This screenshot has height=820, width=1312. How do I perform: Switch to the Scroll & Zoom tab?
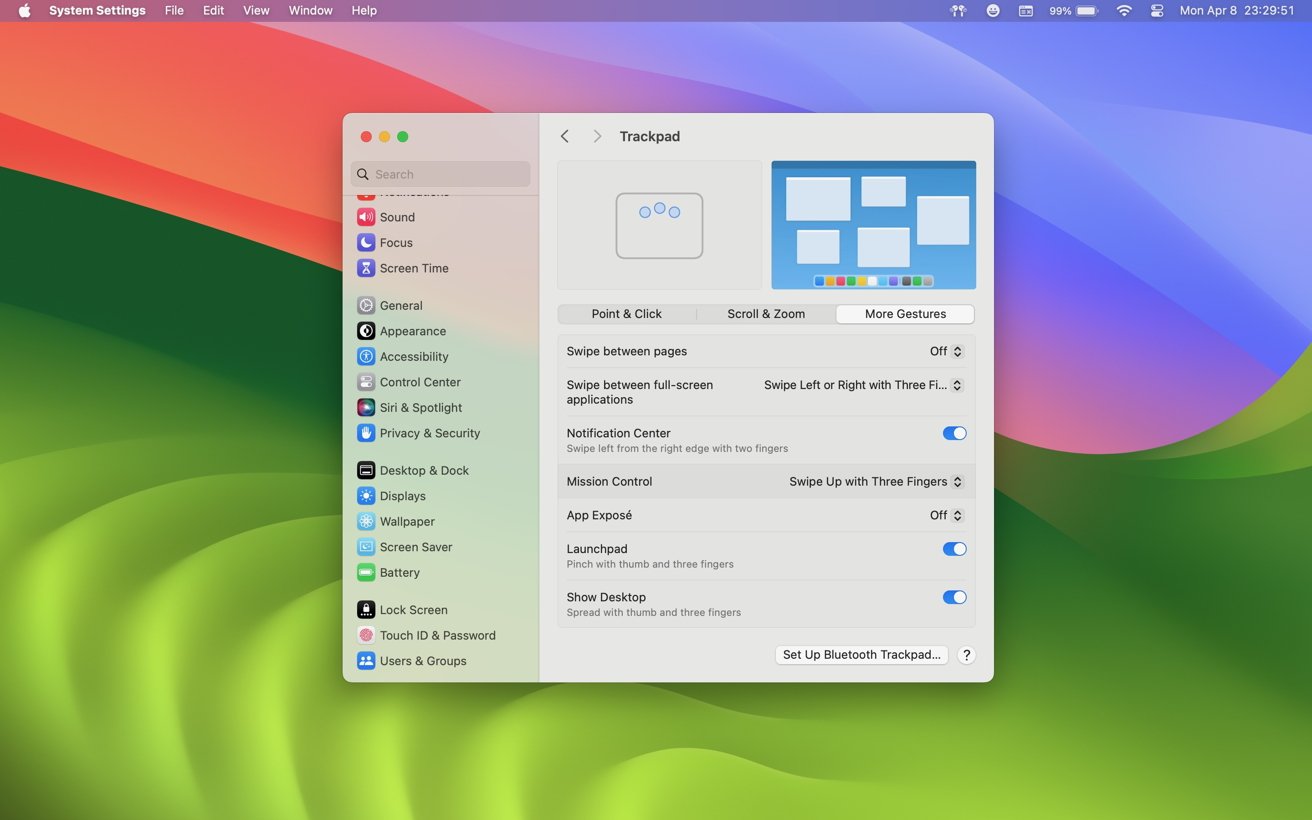point(766,313)
